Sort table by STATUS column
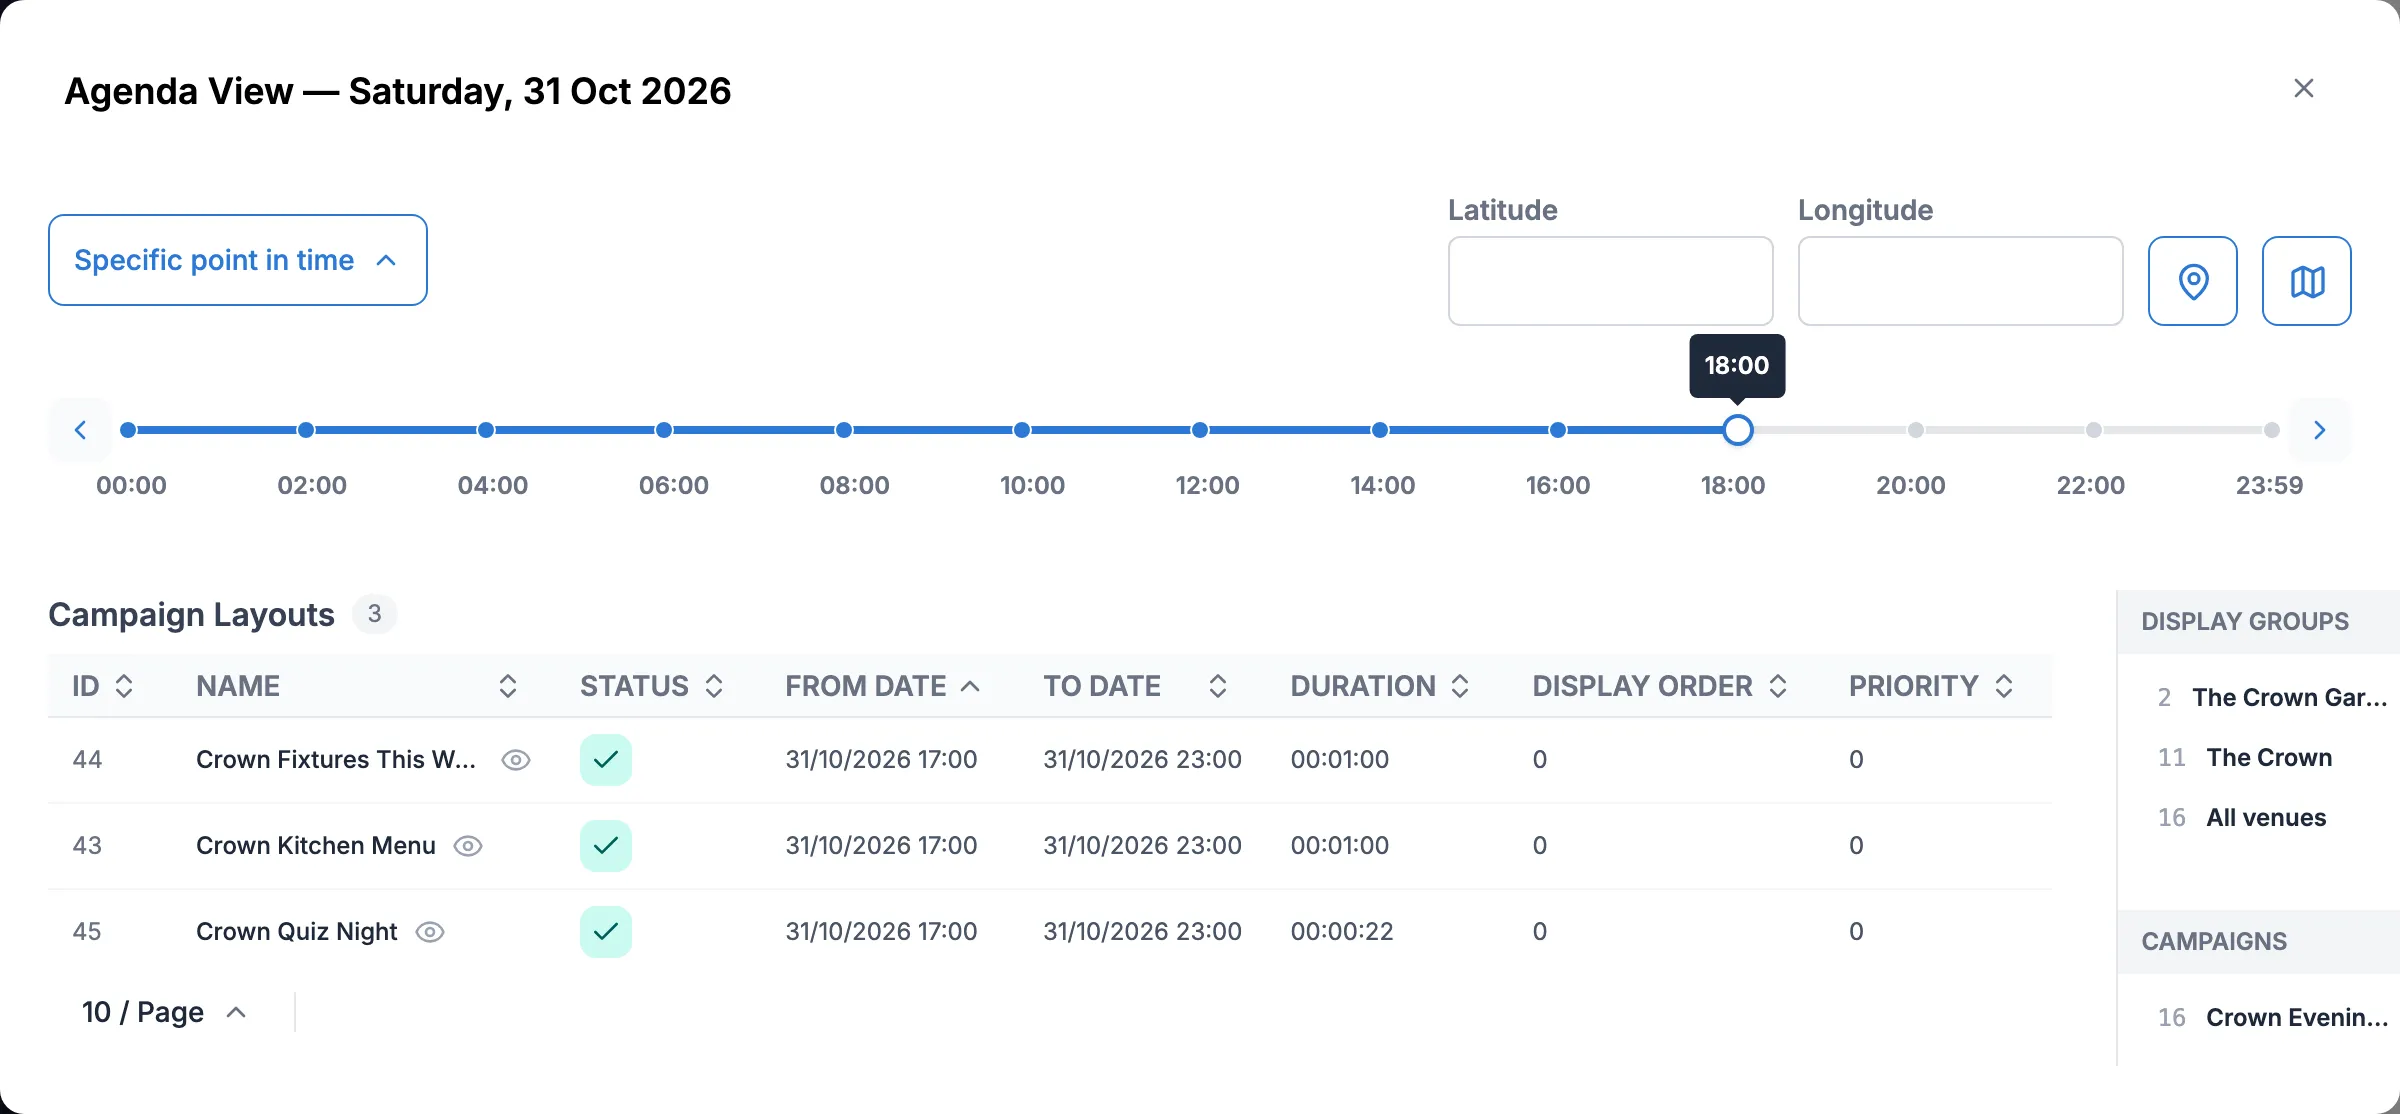 [x=714, y=686]
